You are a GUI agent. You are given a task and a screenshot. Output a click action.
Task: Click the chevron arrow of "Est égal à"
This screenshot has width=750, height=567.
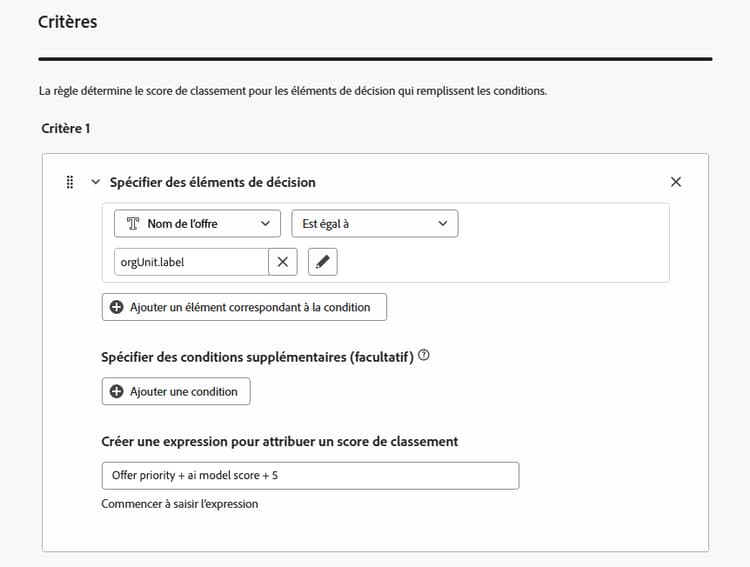click(443, 224)
